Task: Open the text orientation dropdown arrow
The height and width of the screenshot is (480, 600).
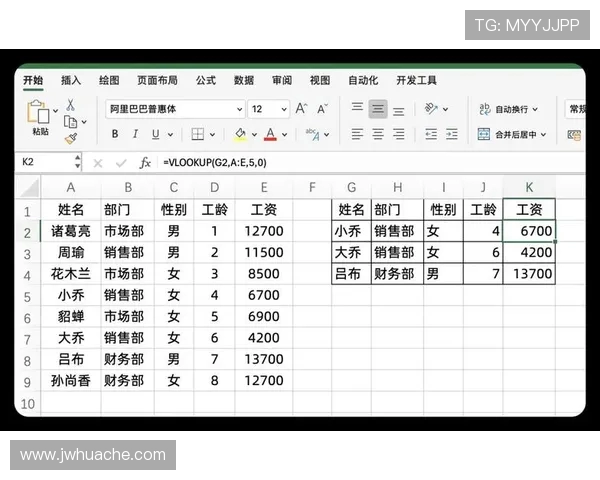Action: [445, 109]
